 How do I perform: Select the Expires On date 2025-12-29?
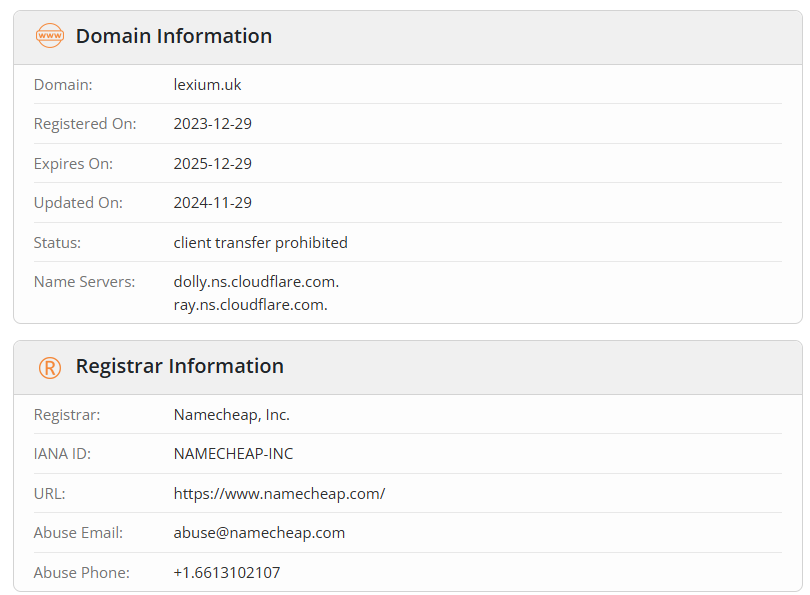pos(213,163)
